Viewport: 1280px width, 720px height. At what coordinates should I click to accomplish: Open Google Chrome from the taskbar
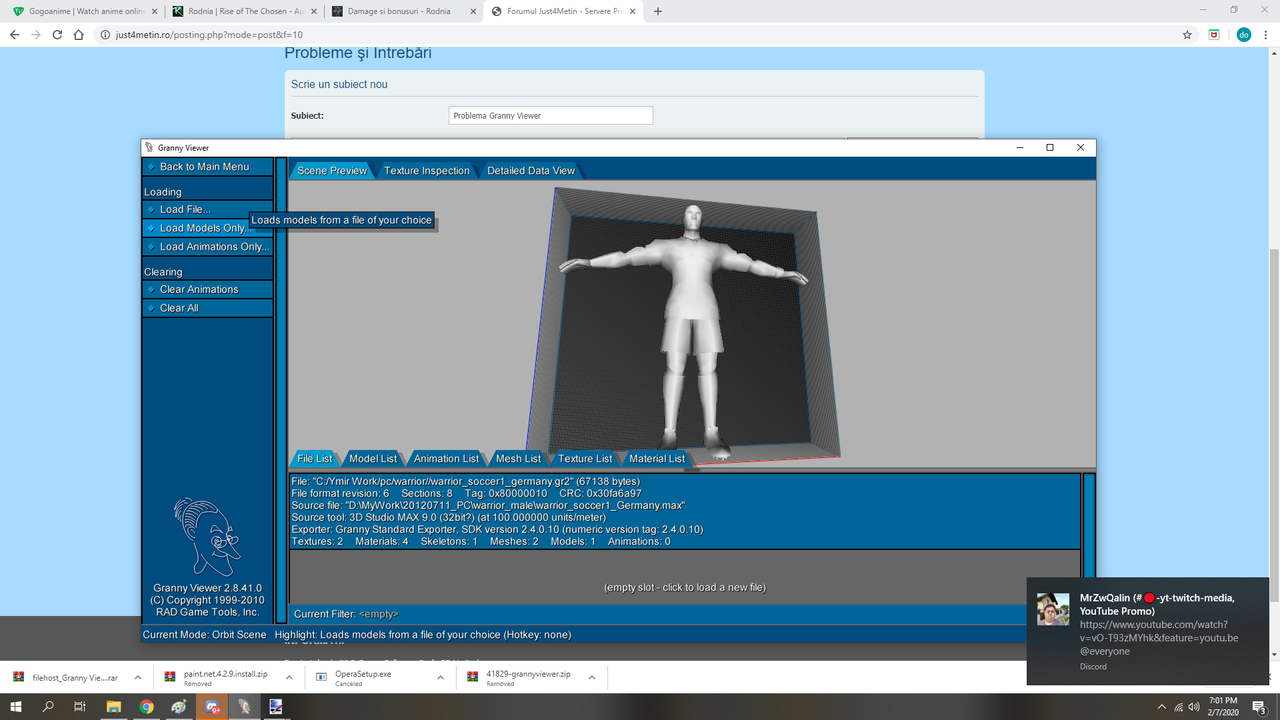click(147, 706)
